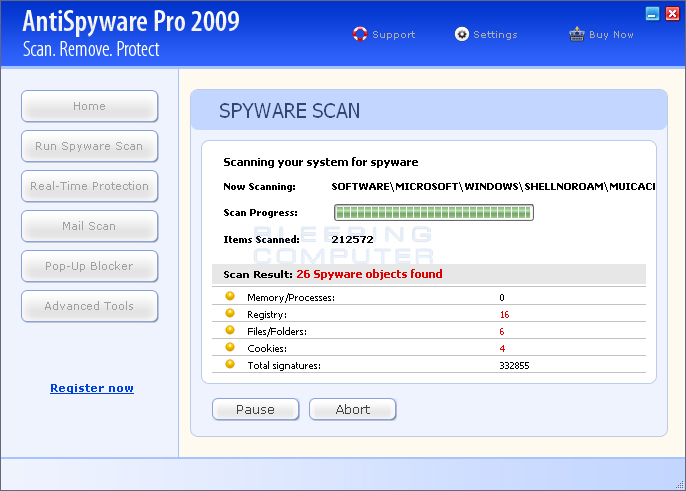
Task: Open Real-Time Protection section
Action: click(x=89, y=186)
